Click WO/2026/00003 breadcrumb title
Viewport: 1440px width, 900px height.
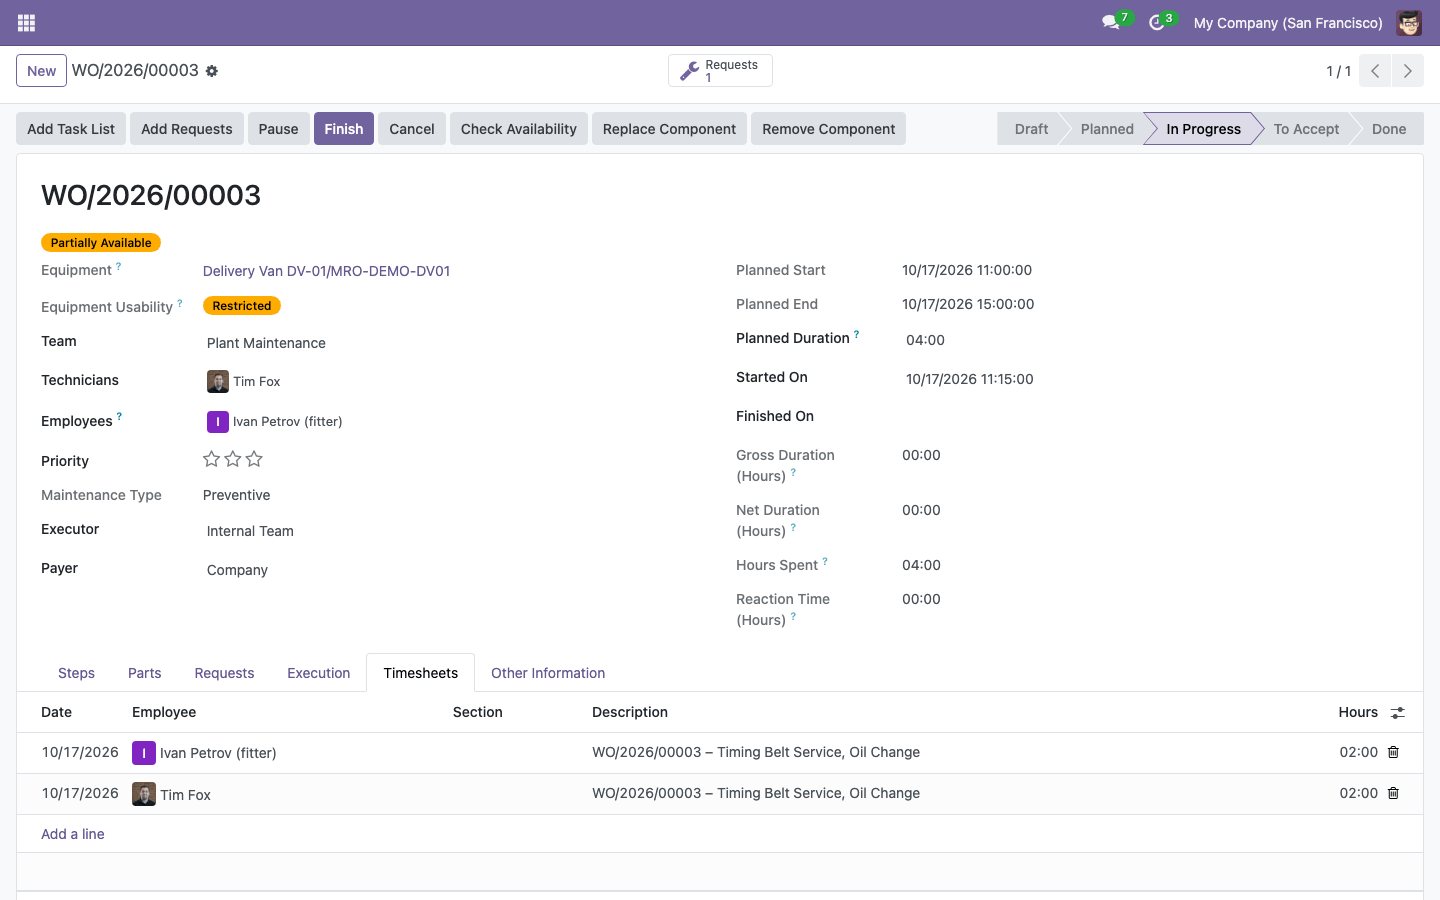tap(135, 70)
